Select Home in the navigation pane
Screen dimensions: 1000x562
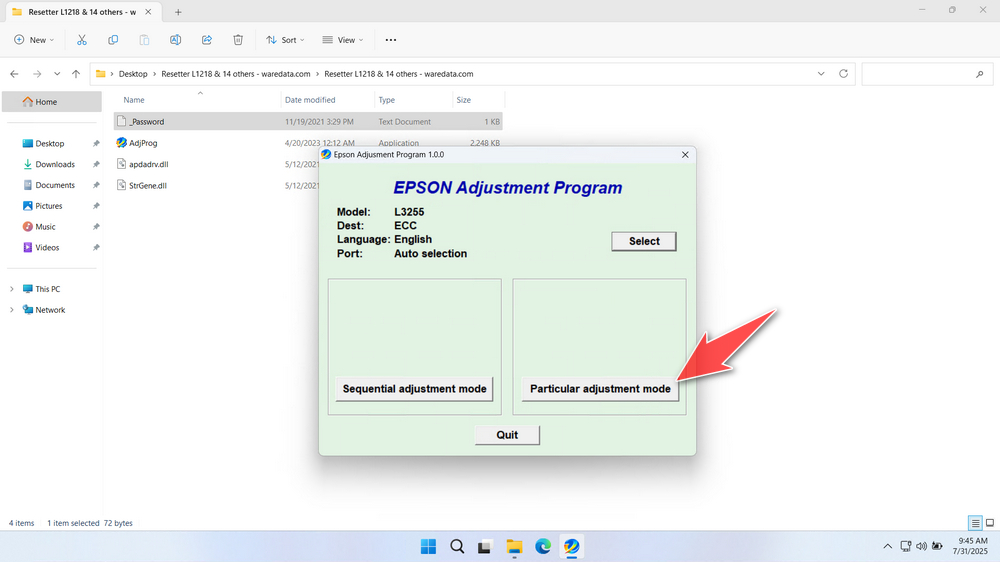pyautogui.click(x=52, y=101)
